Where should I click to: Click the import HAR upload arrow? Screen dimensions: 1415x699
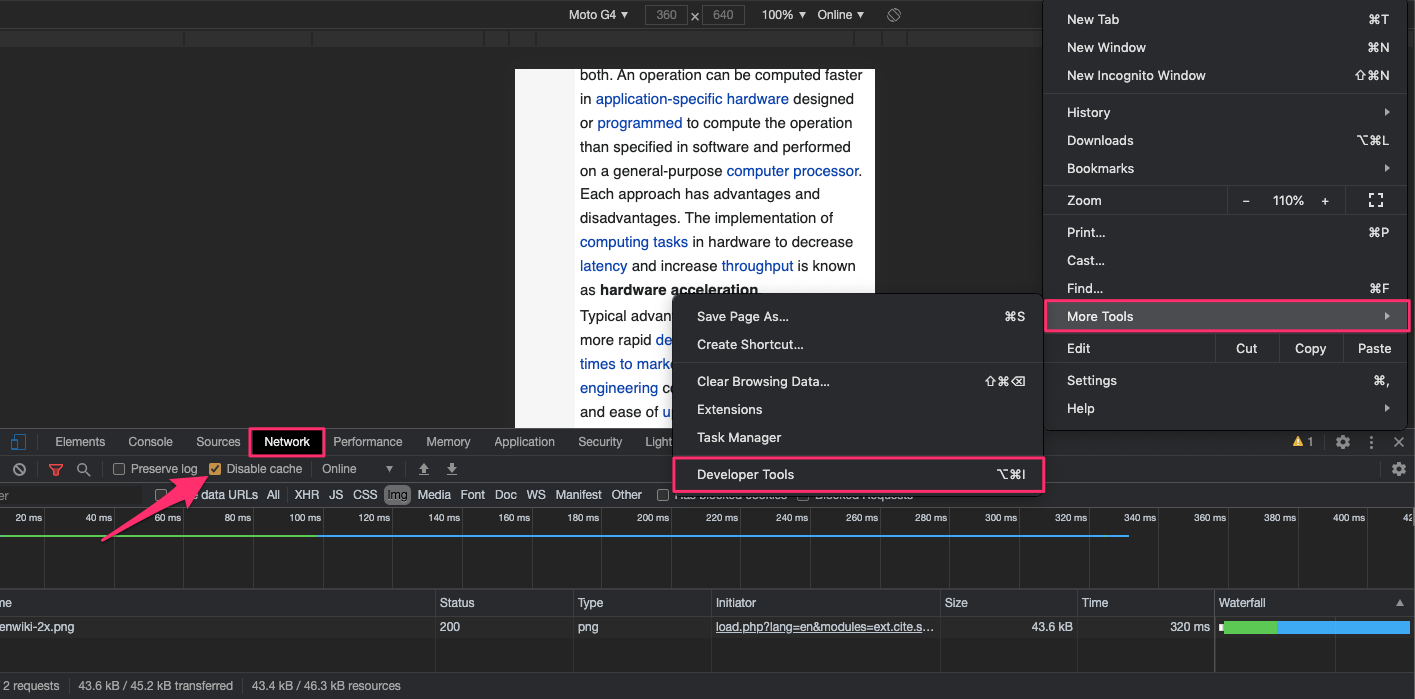point(424,469)
